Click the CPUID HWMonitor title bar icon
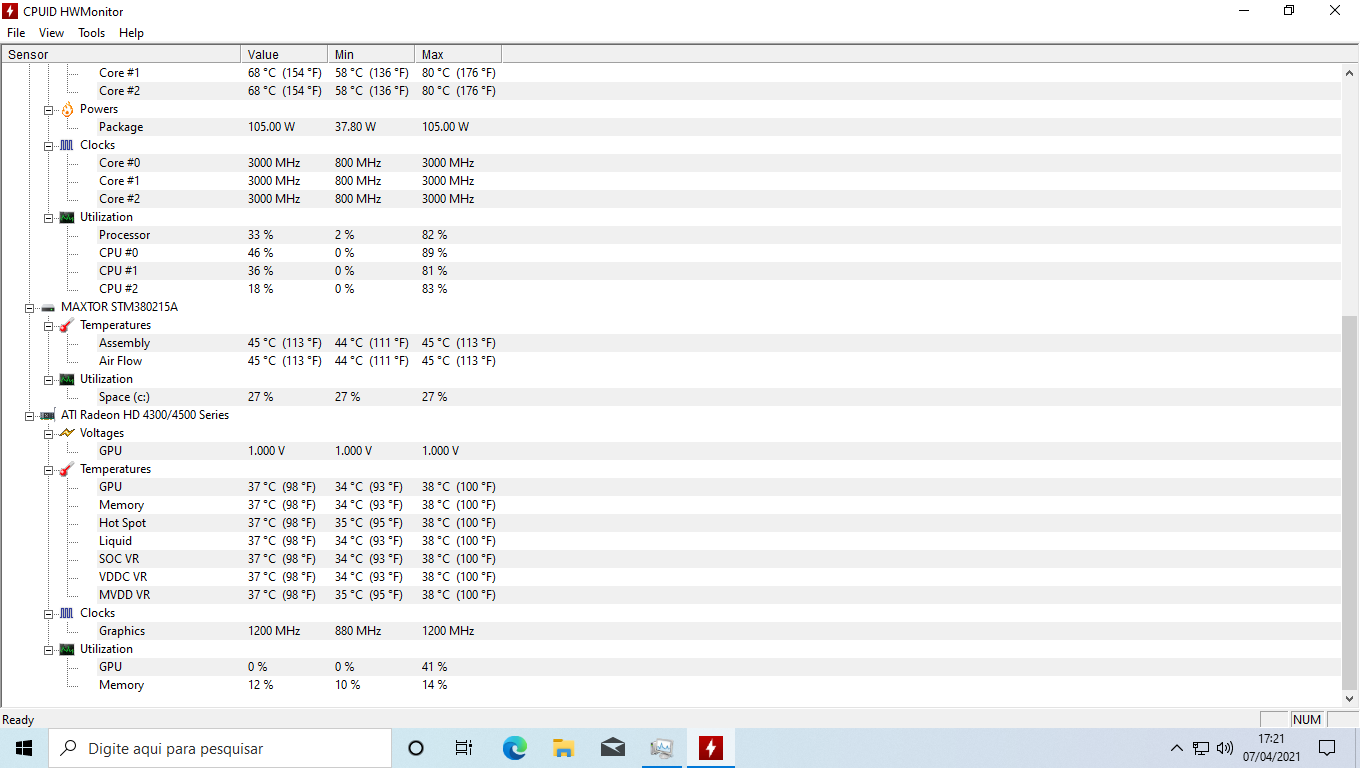 (x=11, y=11)
